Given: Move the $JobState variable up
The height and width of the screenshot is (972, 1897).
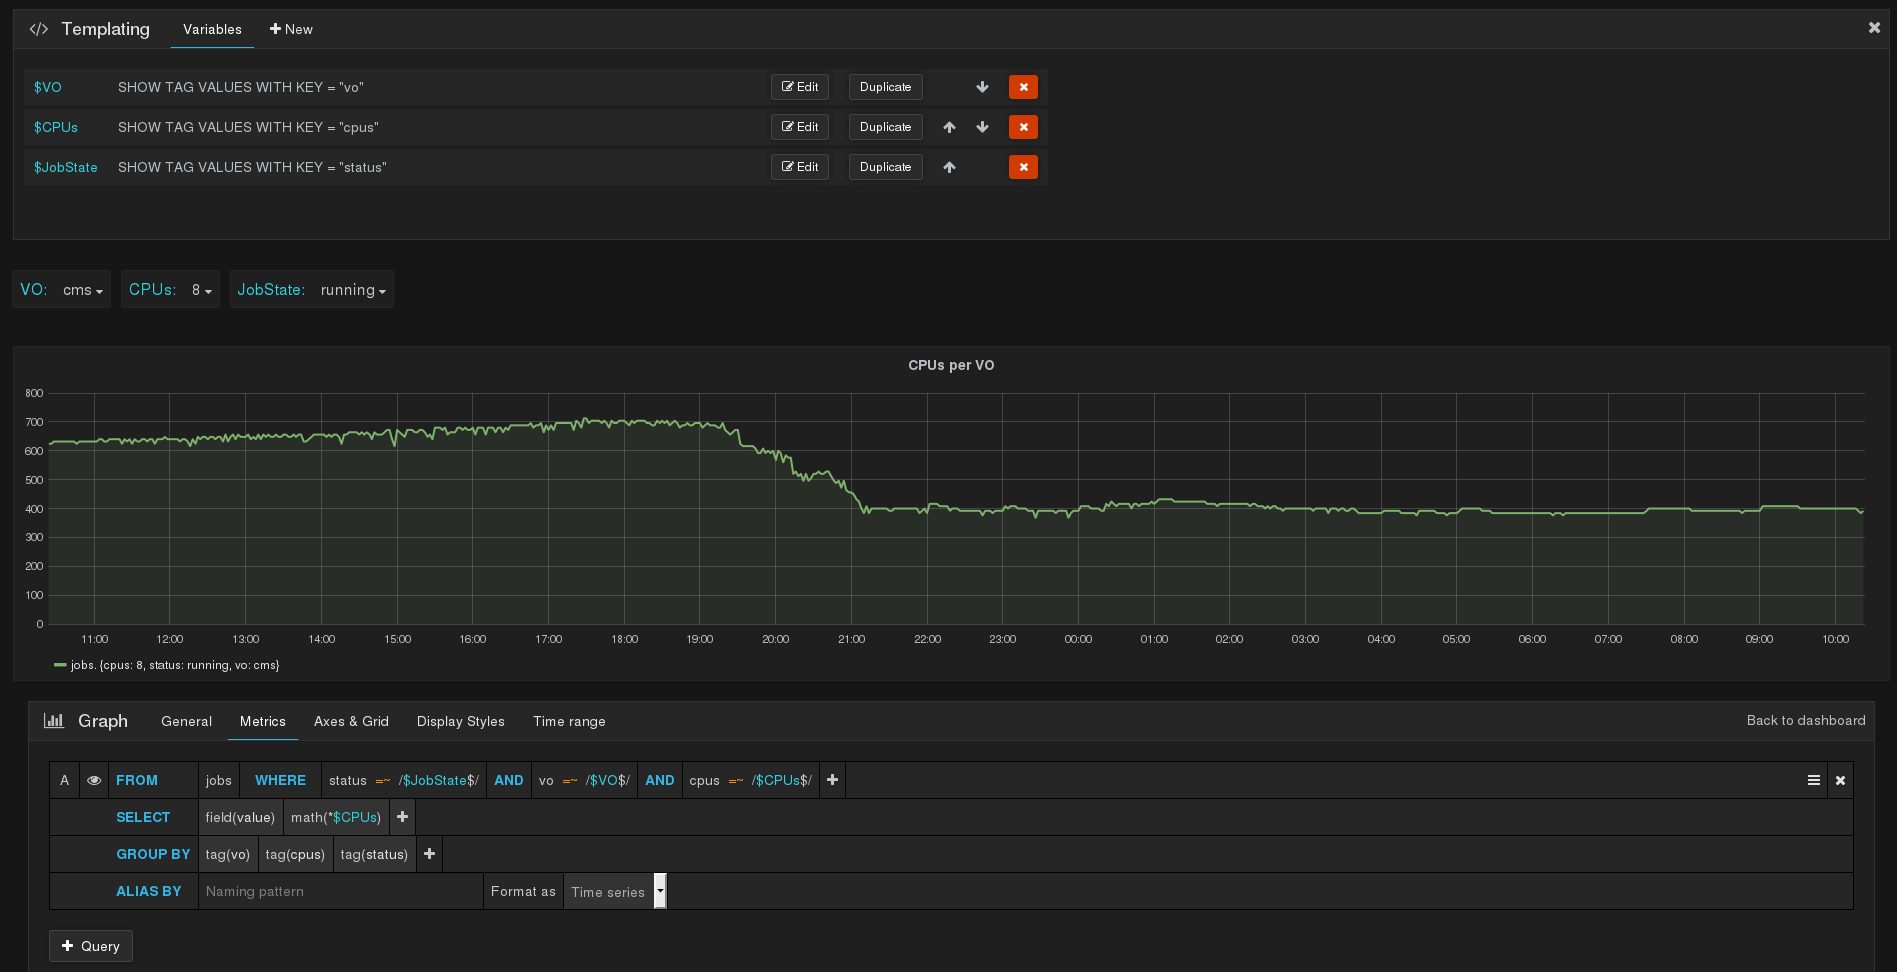Looking at the screenshot, I should coord(949,167).
